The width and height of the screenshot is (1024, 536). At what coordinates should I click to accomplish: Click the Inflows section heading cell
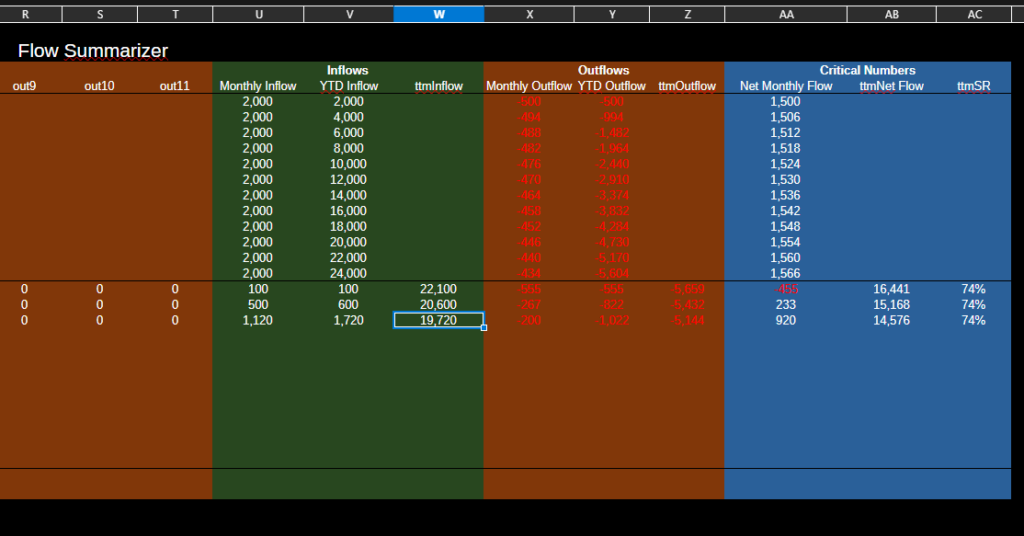pyautogui.click(x=347, y=70)
